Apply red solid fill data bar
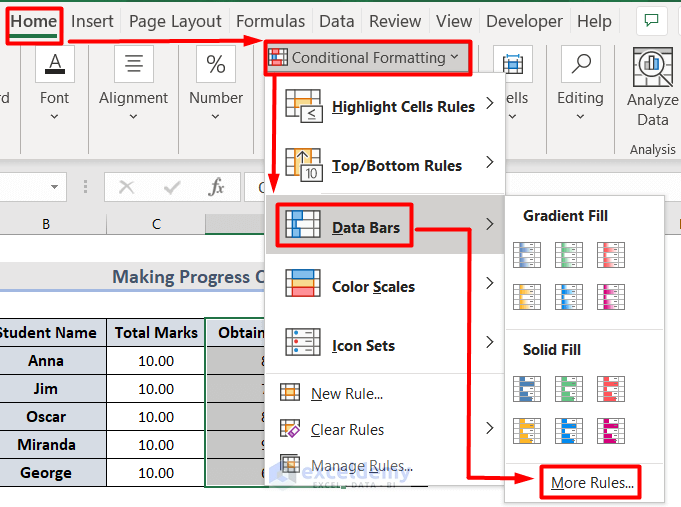Screen dimensions: 681x507 (611, 389)
